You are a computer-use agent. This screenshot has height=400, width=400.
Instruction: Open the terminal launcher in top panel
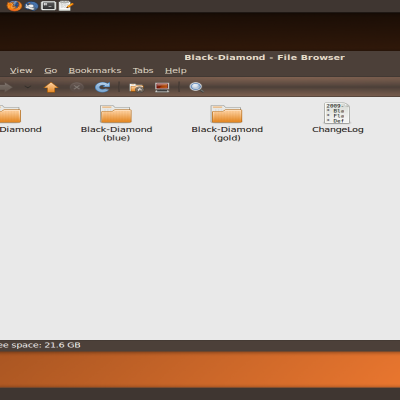pyautogui.click(x=48, y=5)
